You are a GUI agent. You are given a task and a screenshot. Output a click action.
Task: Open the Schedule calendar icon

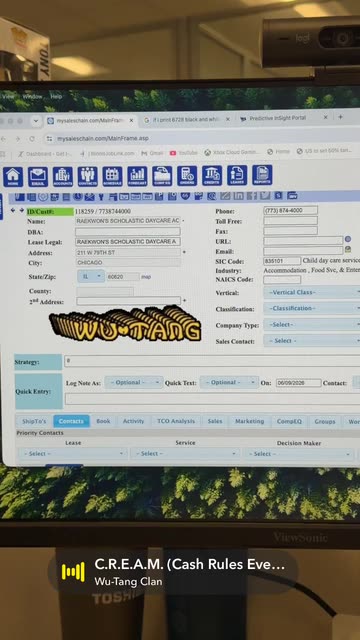tap(112, 176)
